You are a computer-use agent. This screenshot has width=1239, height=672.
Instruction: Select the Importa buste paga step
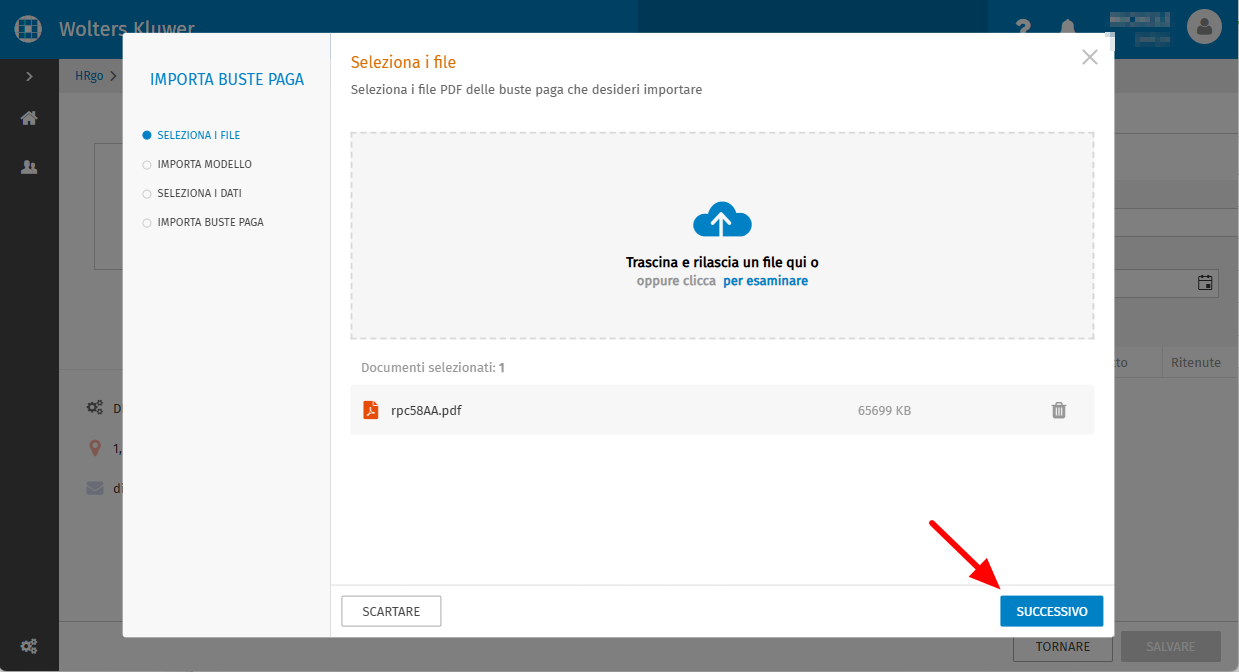pos(204,222)
